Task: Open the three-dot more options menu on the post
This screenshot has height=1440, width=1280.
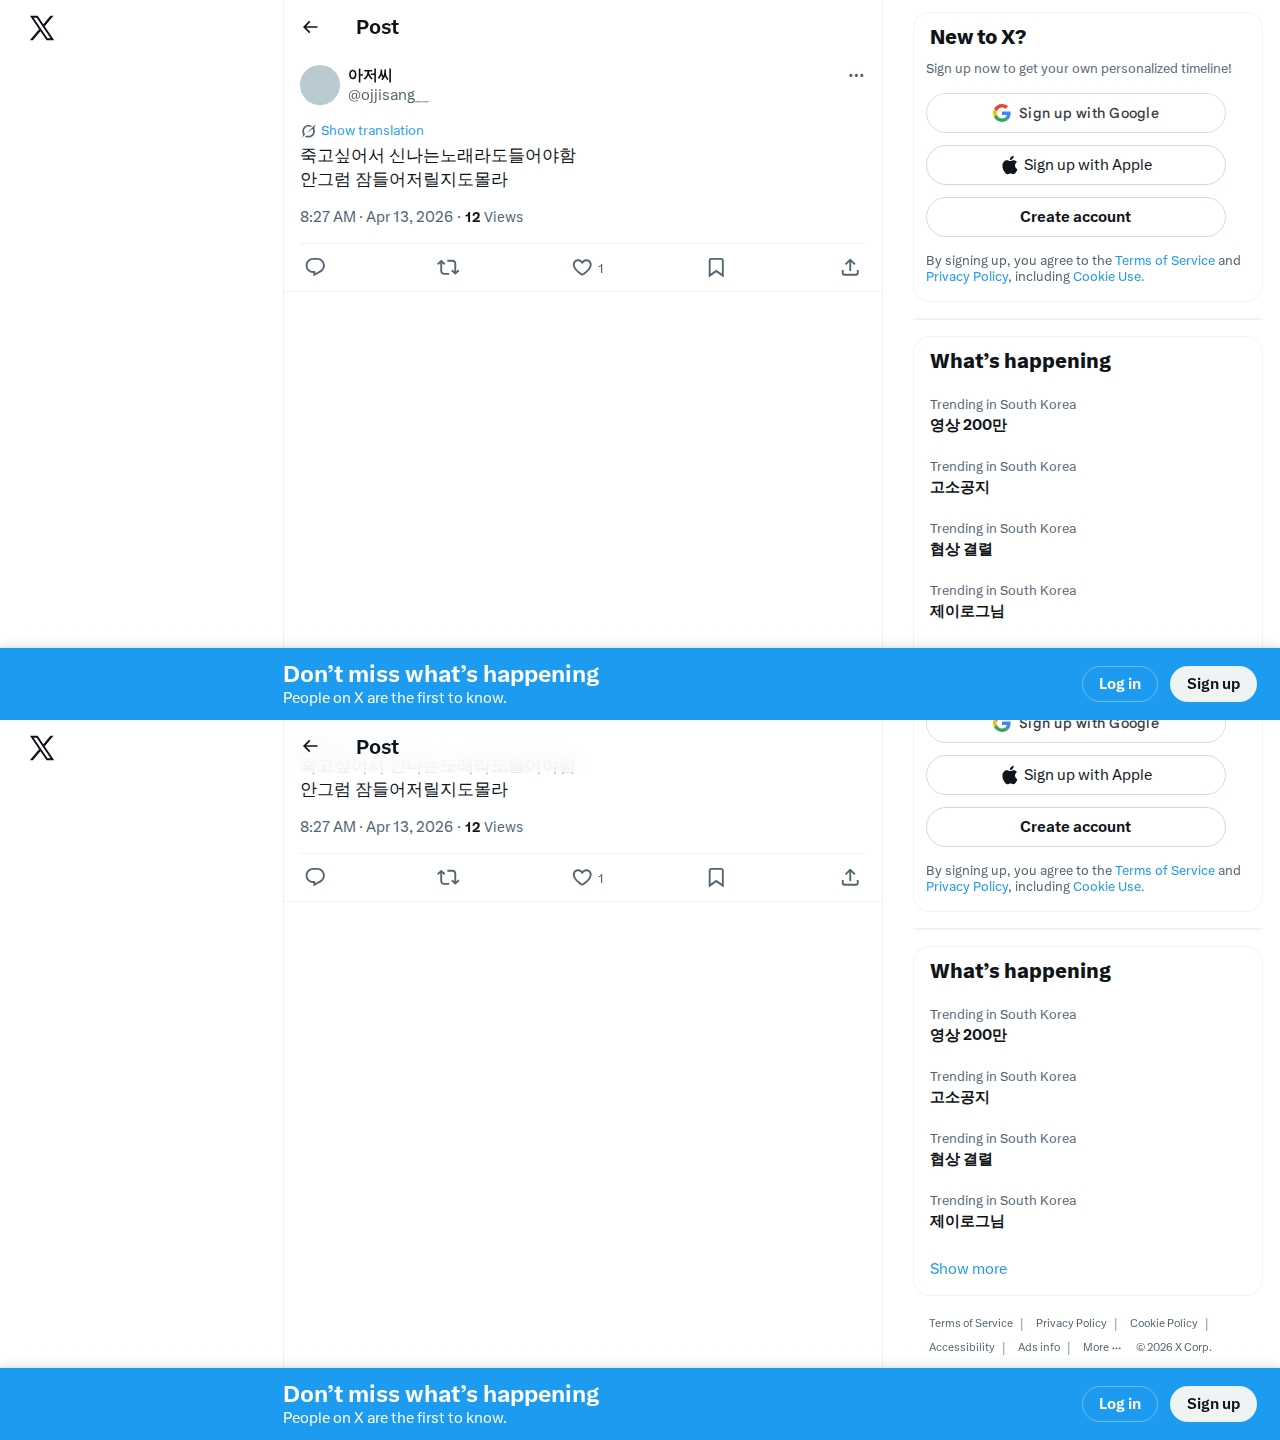Action: [x=856, y=75]
